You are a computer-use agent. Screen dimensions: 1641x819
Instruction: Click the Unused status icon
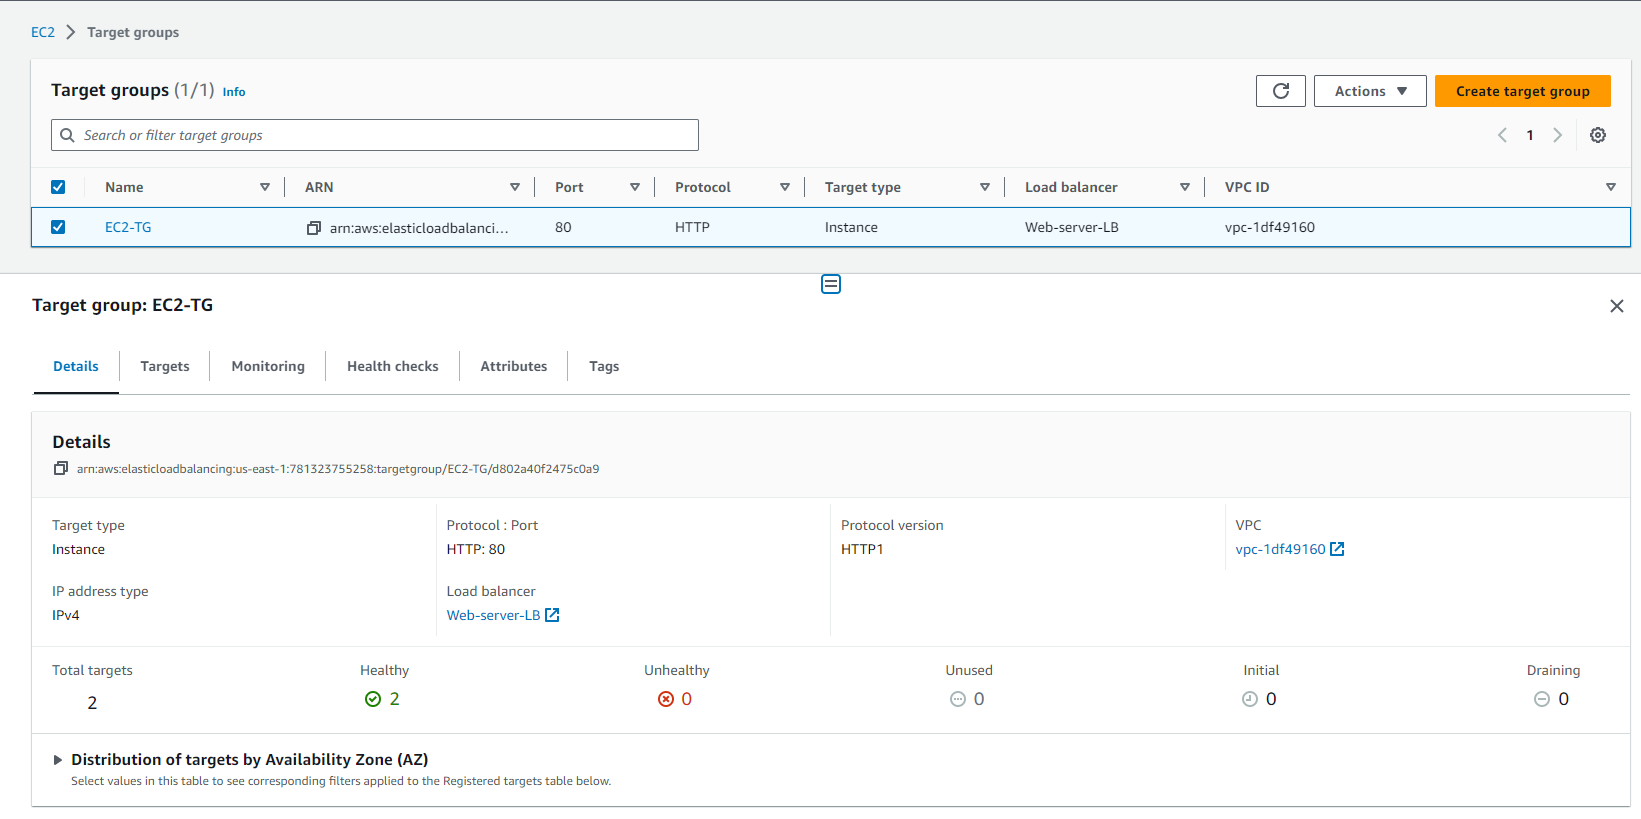click(x=958, y=699)
